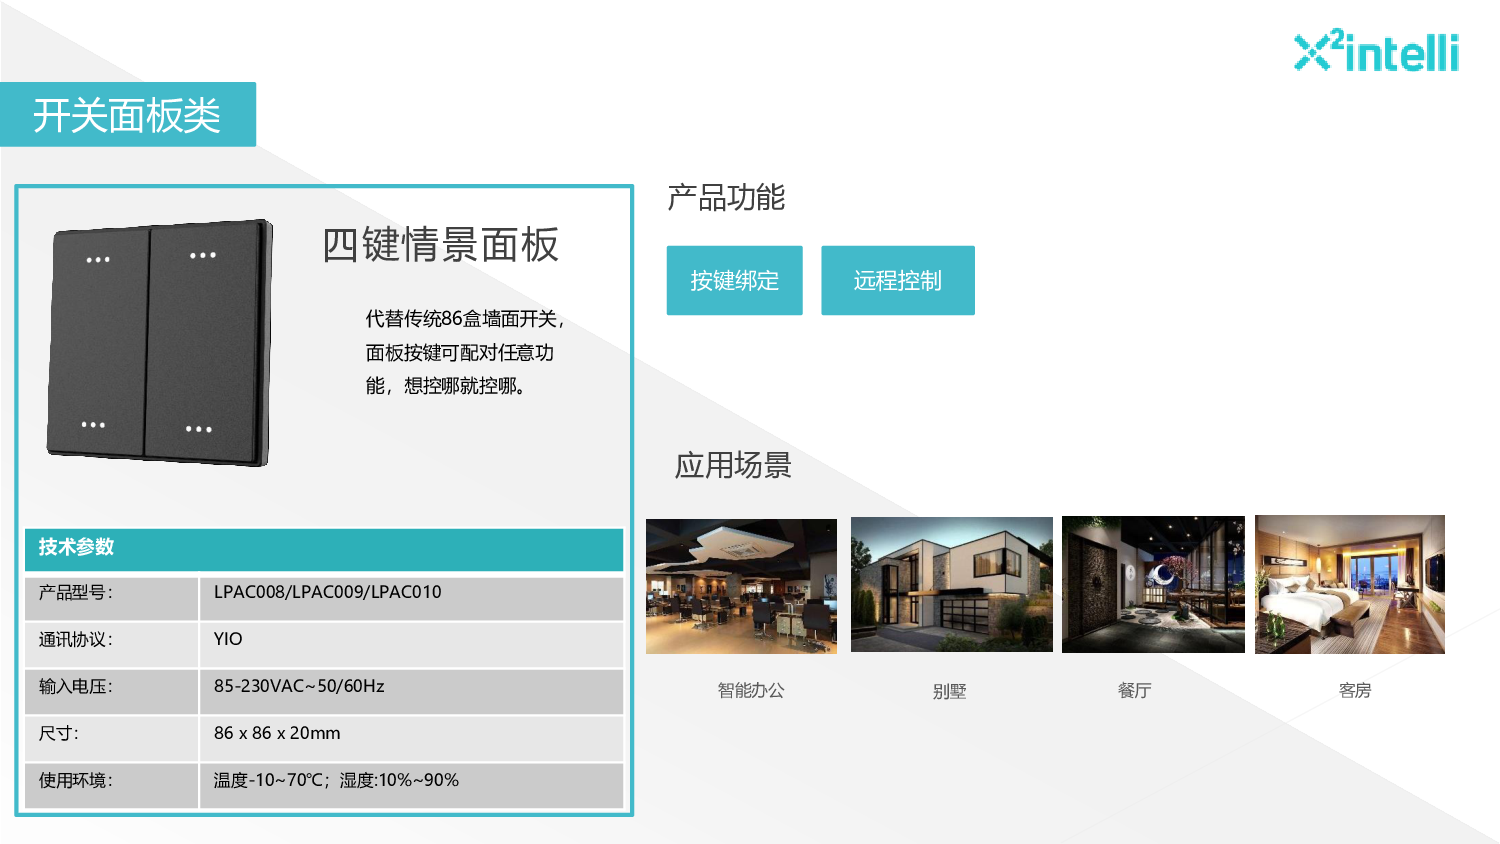
Task: Select the 产品型号 label cell
Action: click(112, 597)
